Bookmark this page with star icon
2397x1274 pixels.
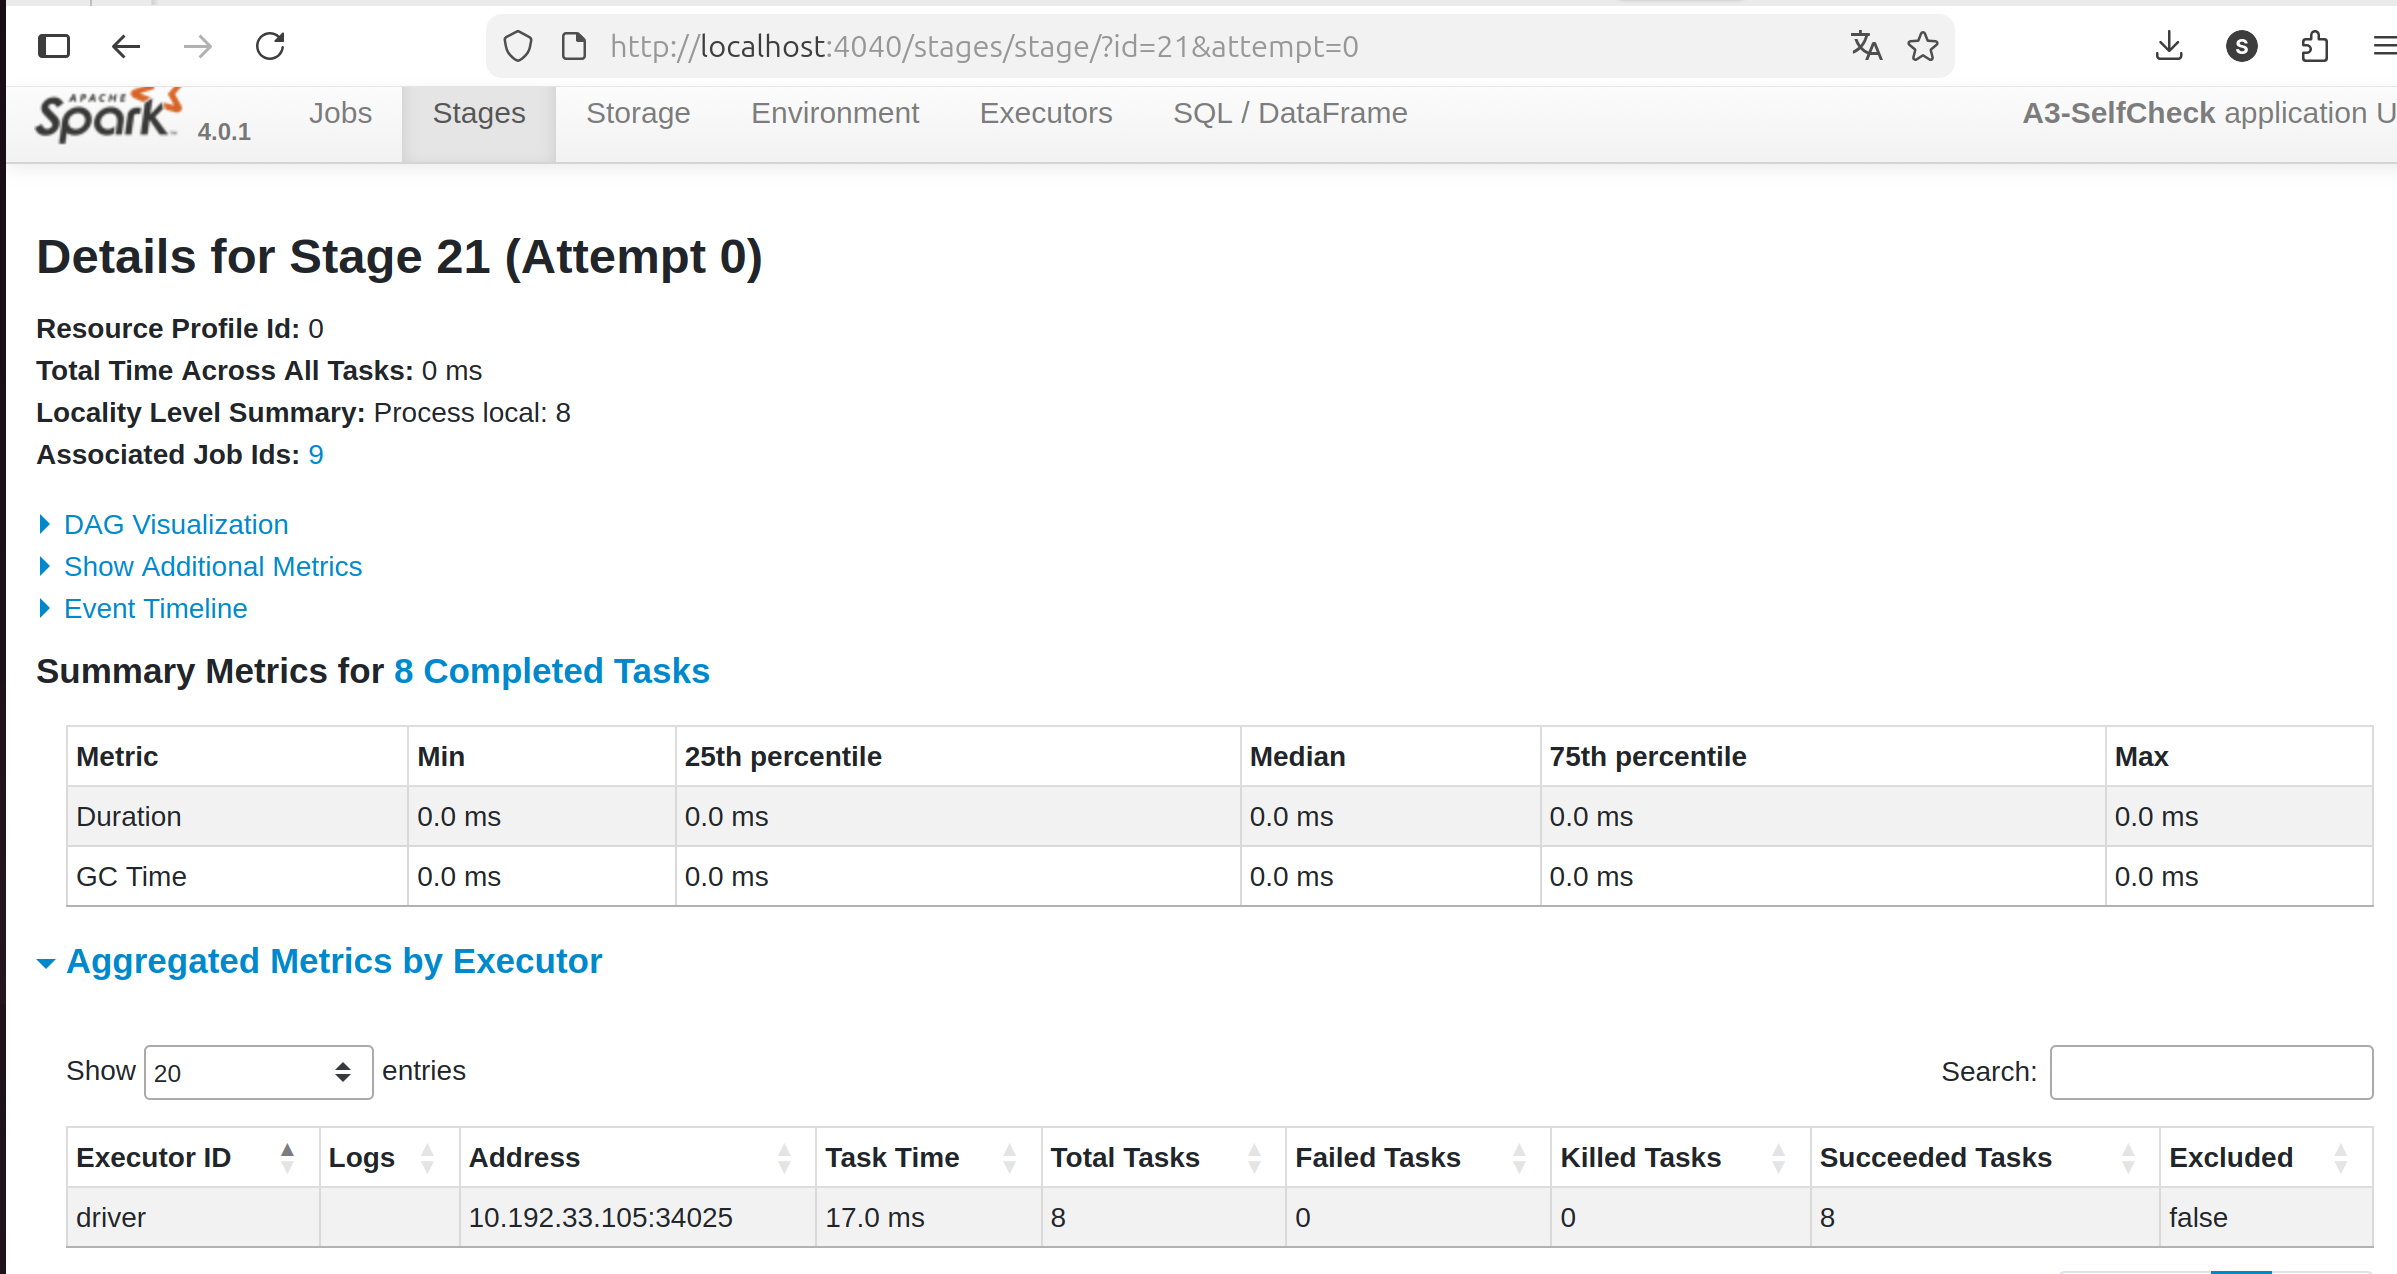[1922, 46]
